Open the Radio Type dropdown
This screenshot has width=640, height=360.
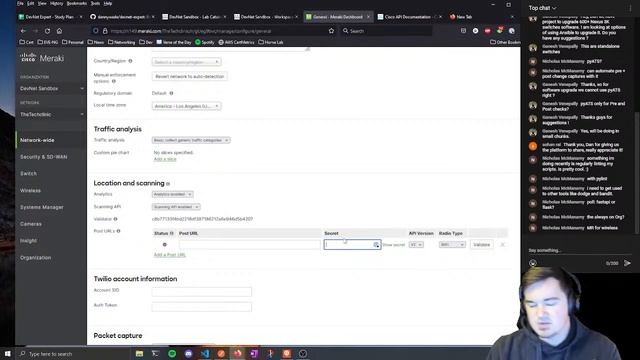click(452, 244)
